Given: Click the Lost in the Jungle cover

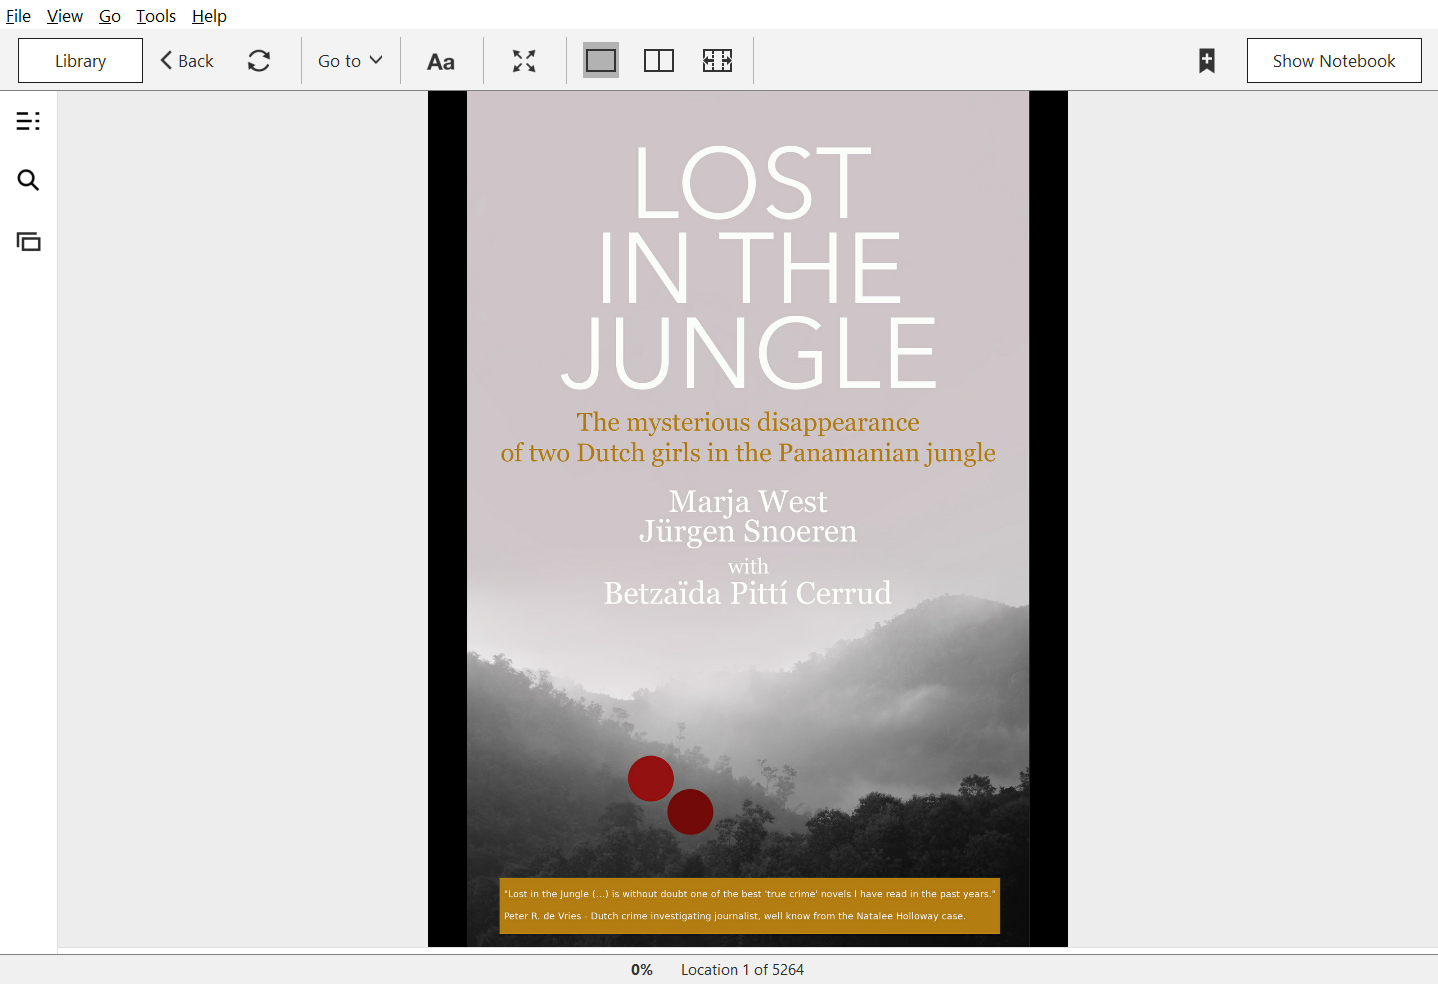Looking at the screenshot, I should click(x=748, y=519).
